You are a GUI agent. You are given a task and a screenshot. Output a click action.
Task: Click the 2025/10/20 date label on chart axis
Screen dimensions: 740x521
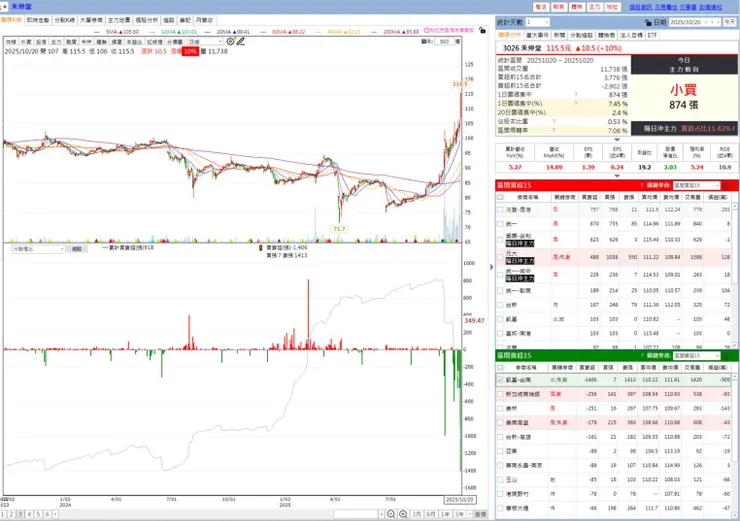click(x=460, y=499)
